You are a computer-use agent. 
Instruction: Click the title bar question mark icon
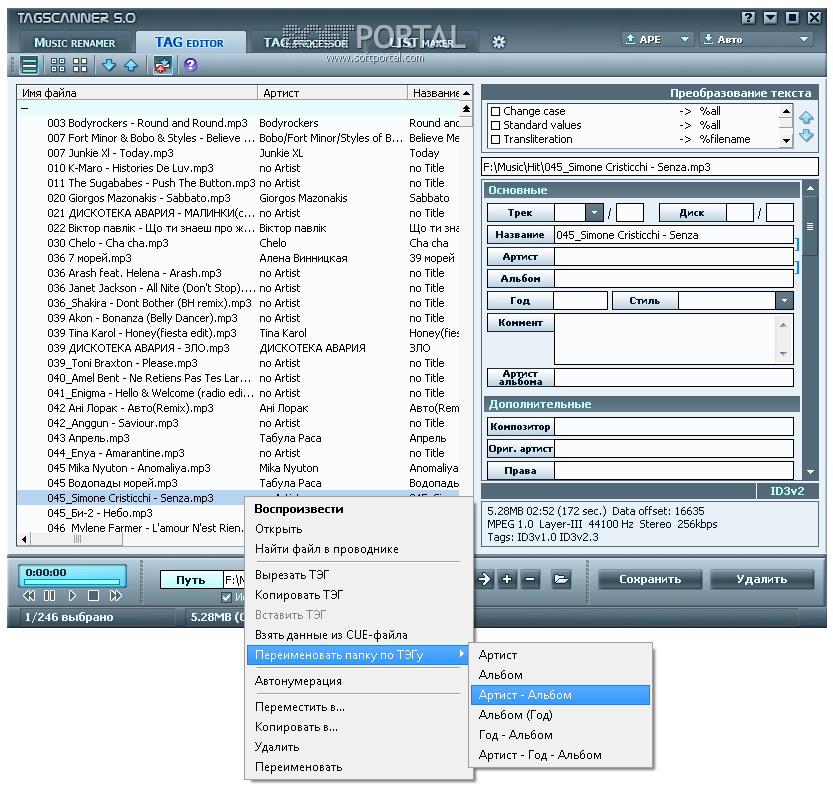pos(748,18)
